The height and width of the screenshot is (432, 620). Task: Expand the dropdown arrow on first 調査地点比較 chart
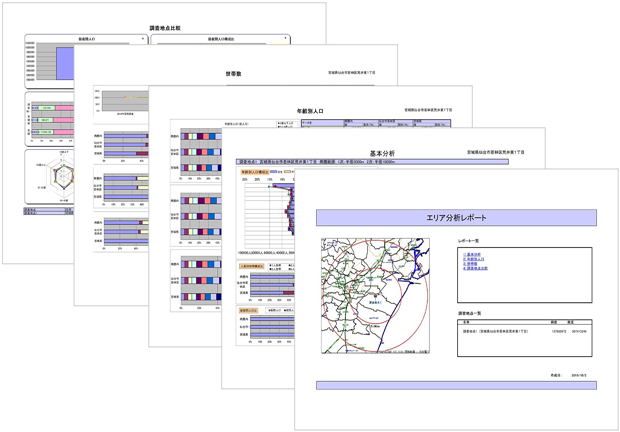point(142,39)
